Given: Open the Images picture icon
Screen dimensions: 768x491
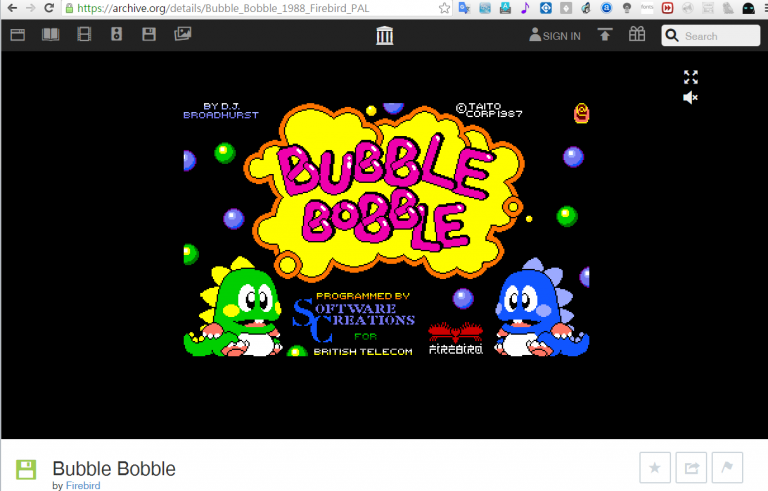Looking at the screenshot, I should pos(182,34).
